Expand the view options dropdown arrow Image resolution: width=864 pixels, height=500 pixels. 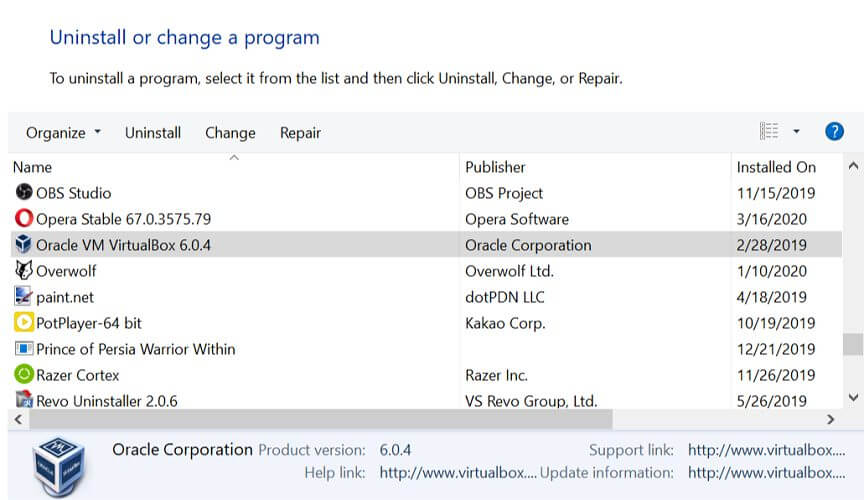point(796,132)
